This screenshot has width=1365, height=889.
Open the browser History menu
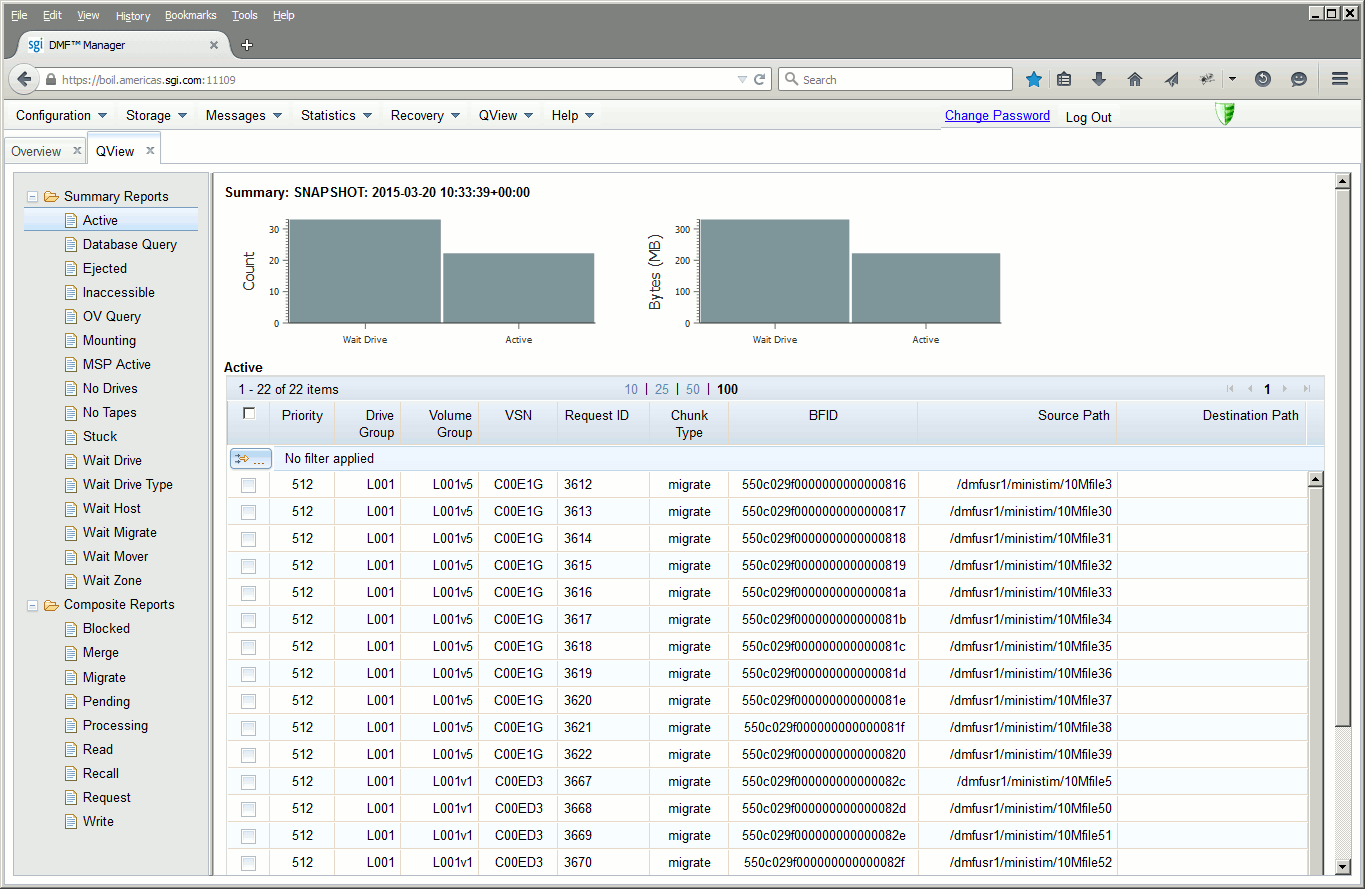pos(133,15)
